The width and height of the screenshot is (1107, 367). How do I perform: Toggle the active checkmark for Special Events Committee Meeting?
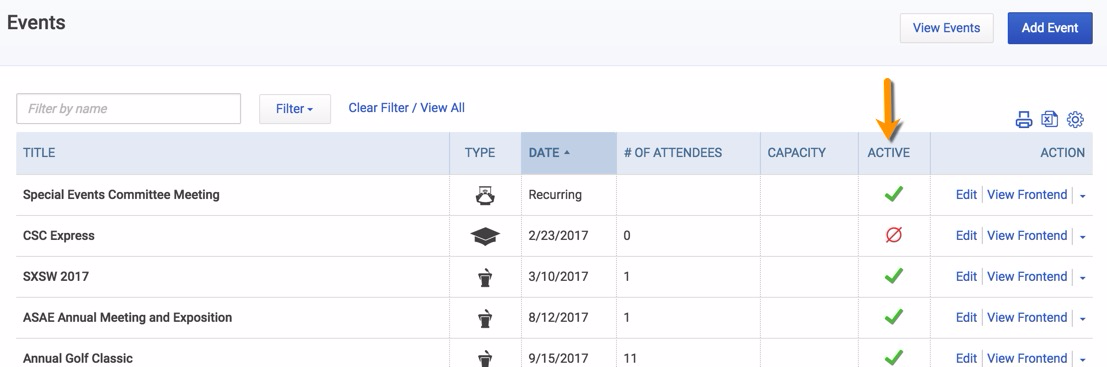(894, 193)
